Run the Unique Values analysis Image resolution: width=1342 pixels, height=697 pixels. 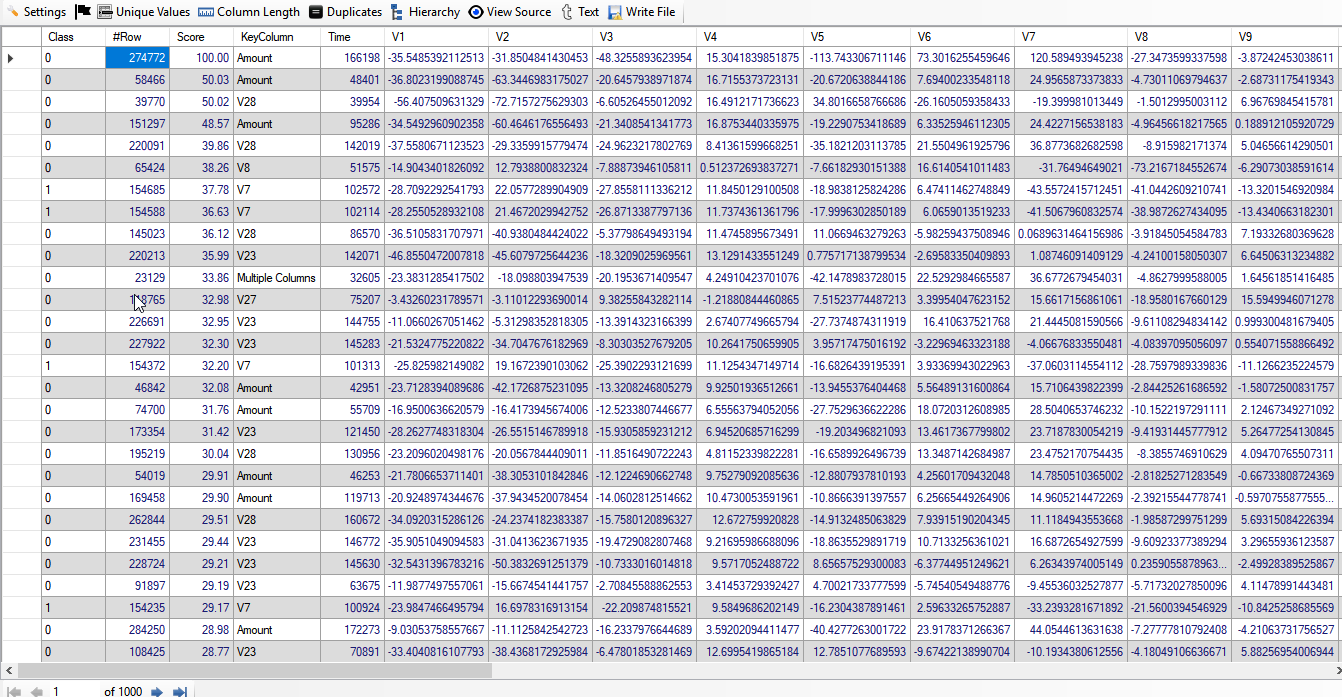click(x=143, y=12)
